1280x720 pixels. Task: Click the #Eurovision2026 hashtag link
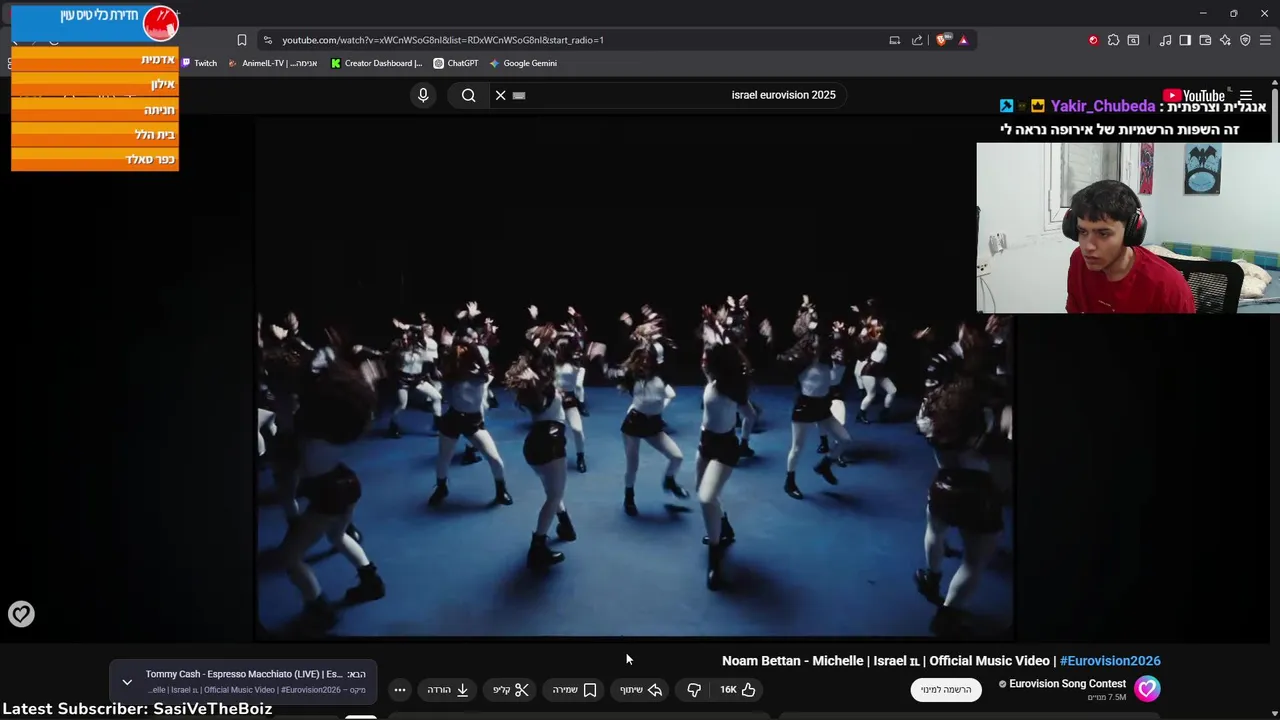tap(1110, 661)
